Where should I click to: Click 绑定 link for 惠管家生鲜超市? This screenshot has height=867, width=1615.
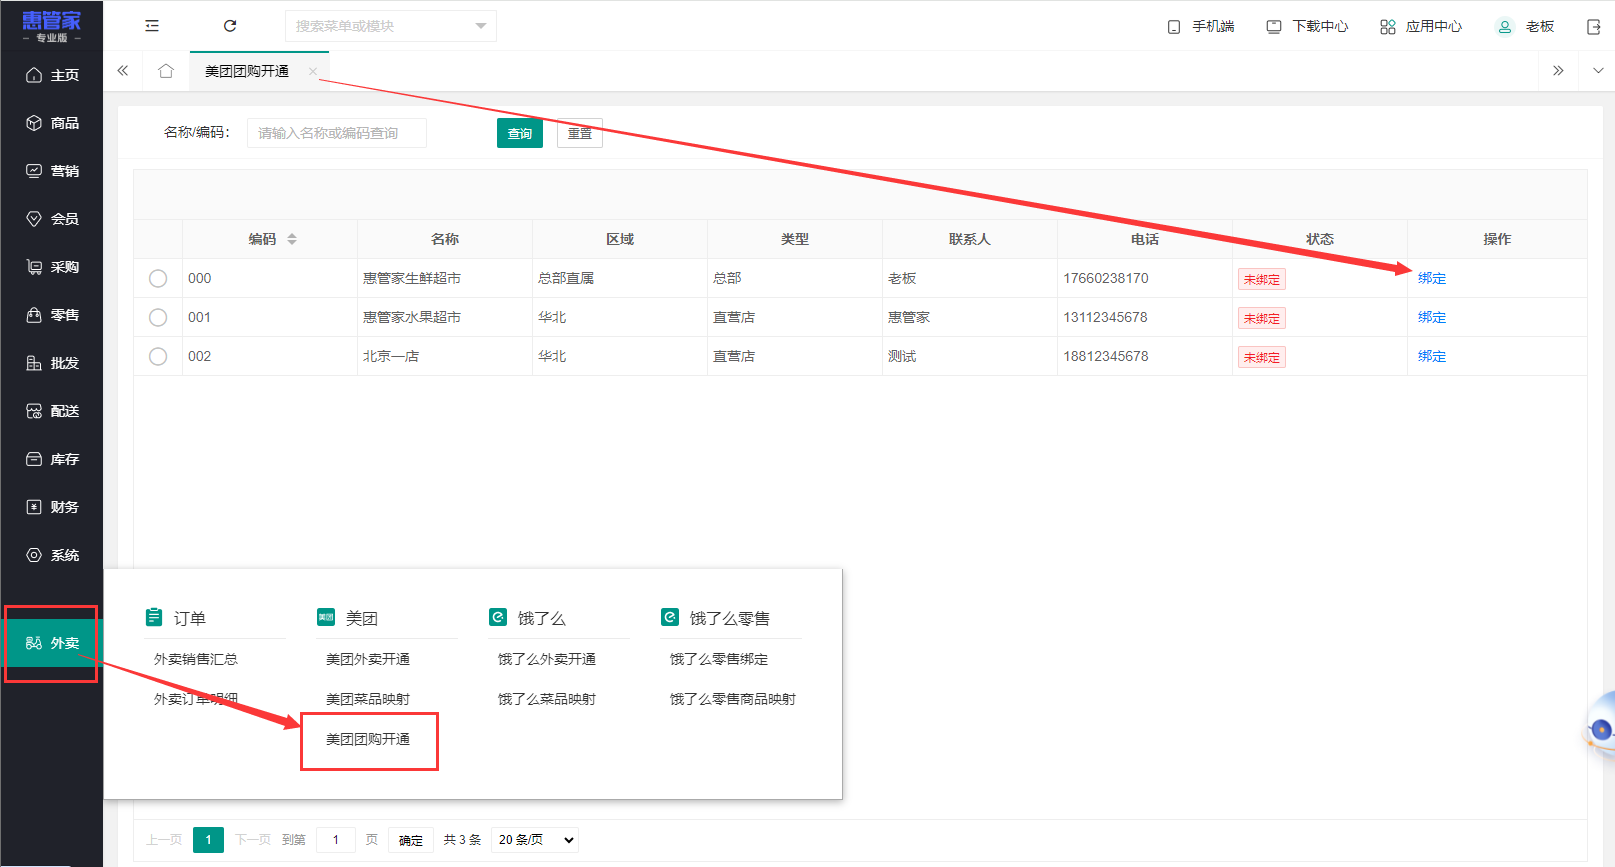tap(1432, 278)
